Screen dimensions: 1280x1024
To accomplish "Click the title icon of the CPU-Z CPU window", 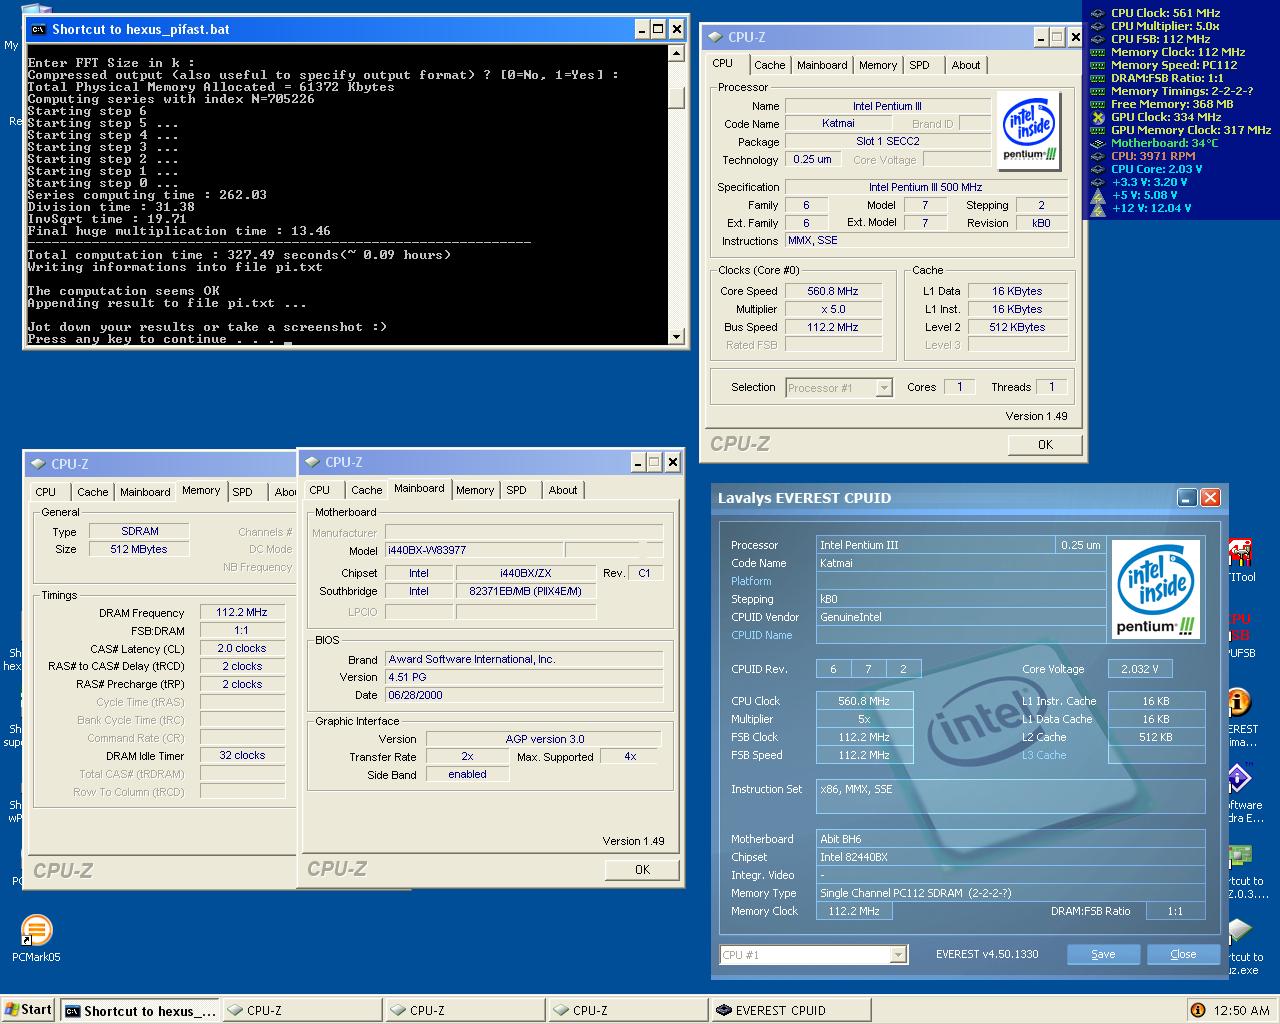I will pyautogui.click(x=715, y=37).
